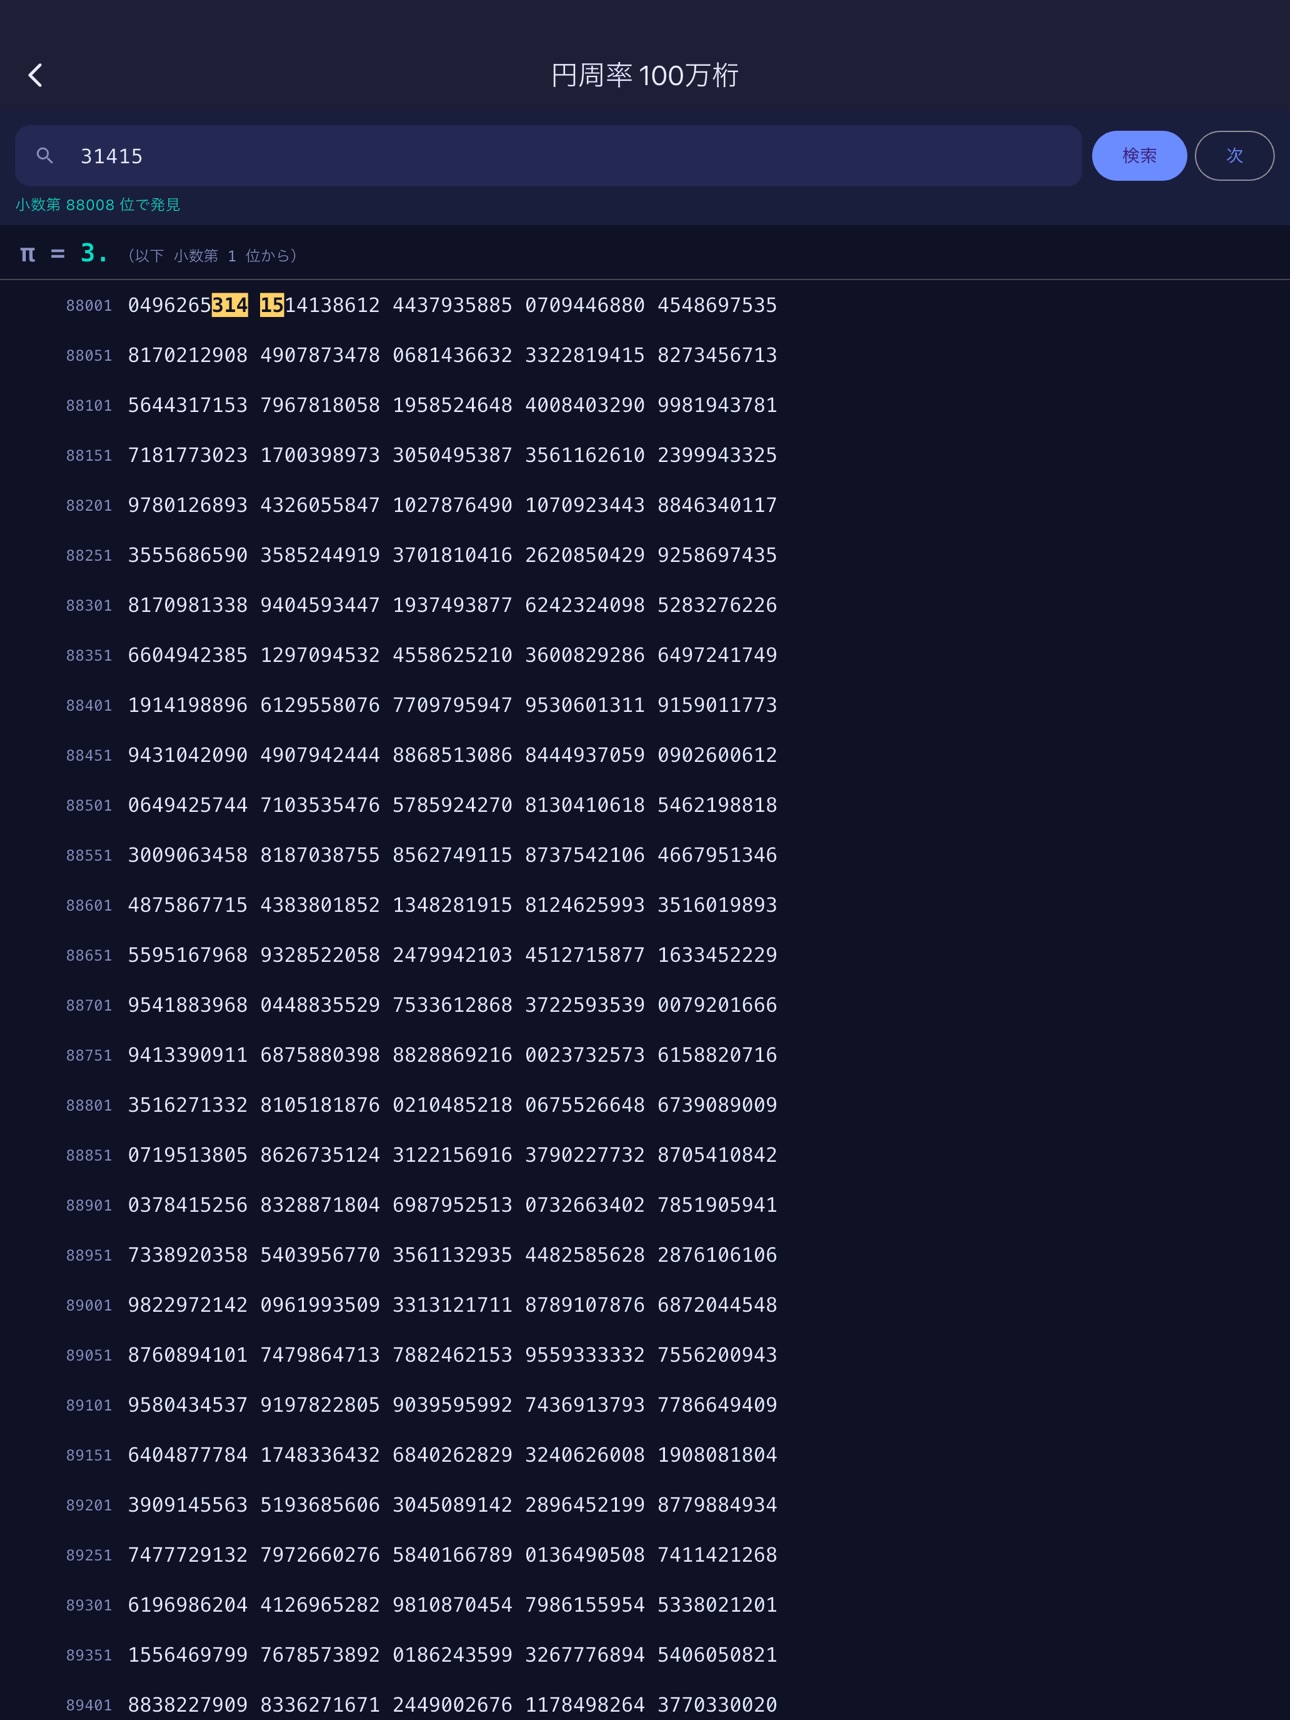Click the row offset label 88351

coord(89,656)
